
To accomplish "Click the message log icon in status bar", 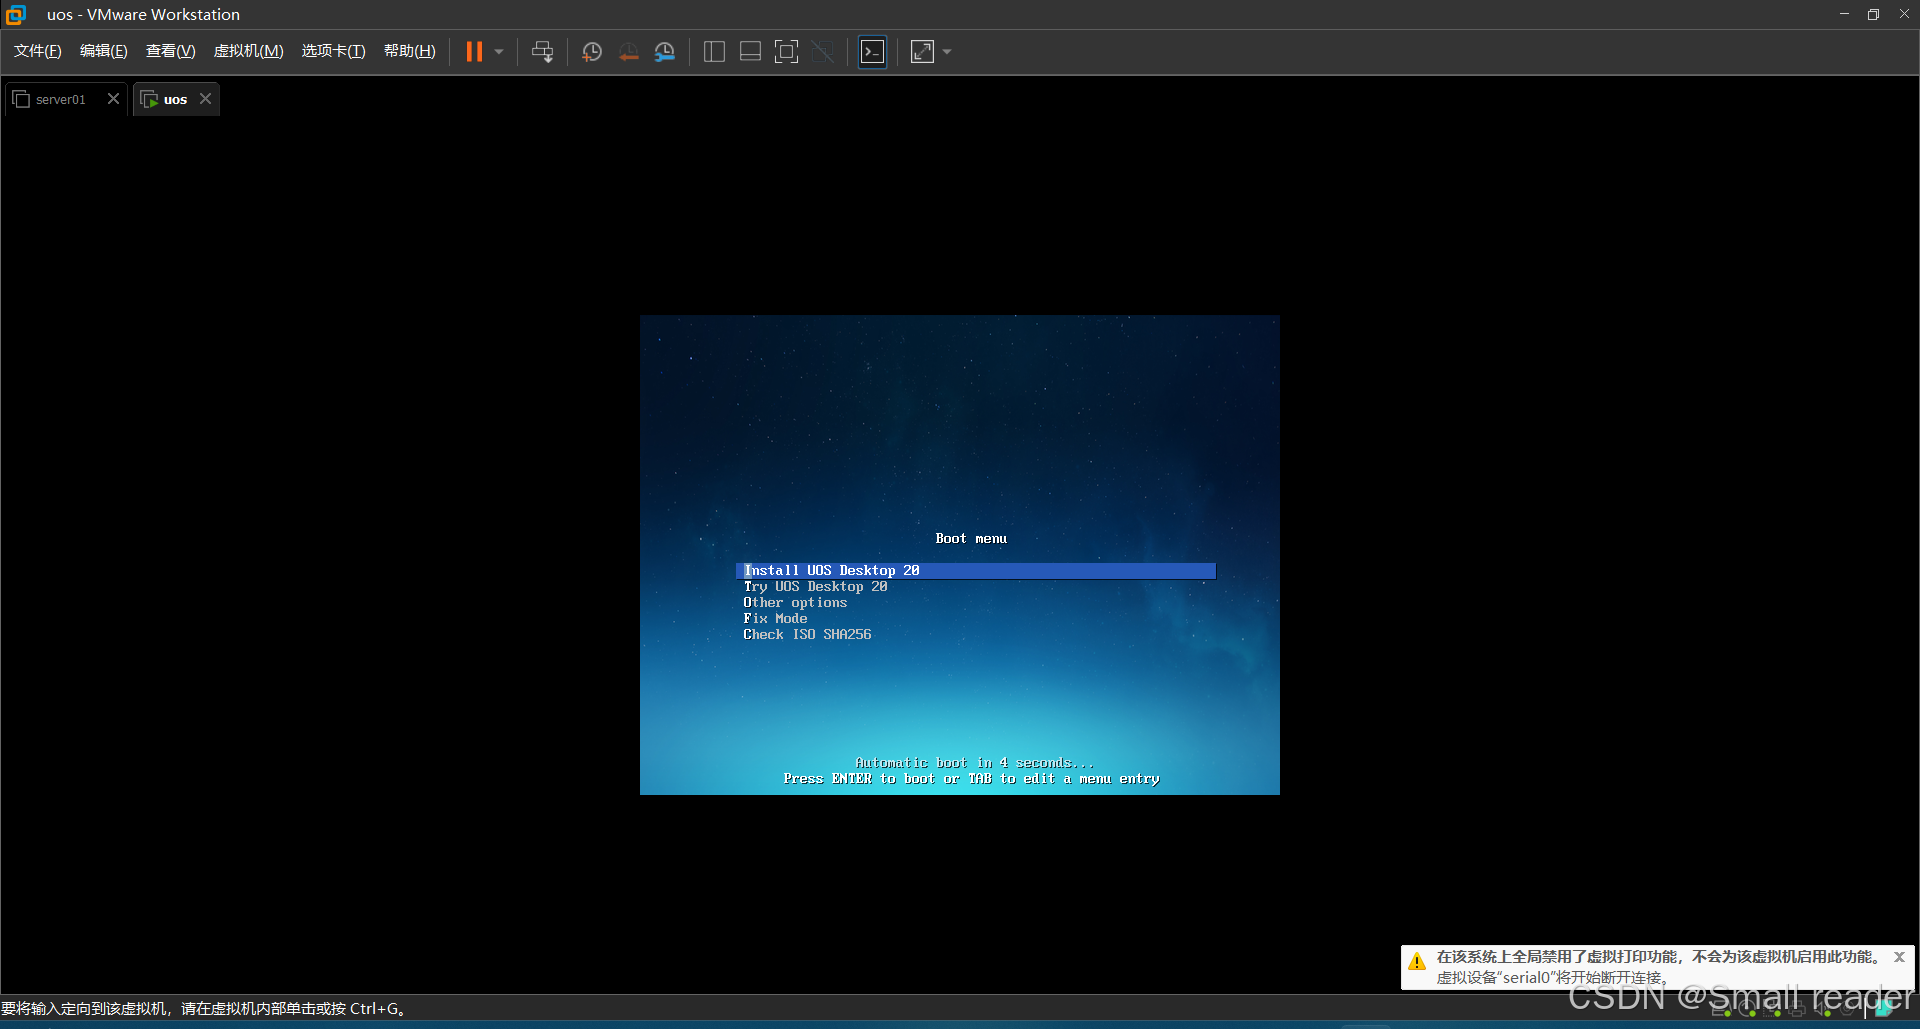I will click(1884, 1010).
